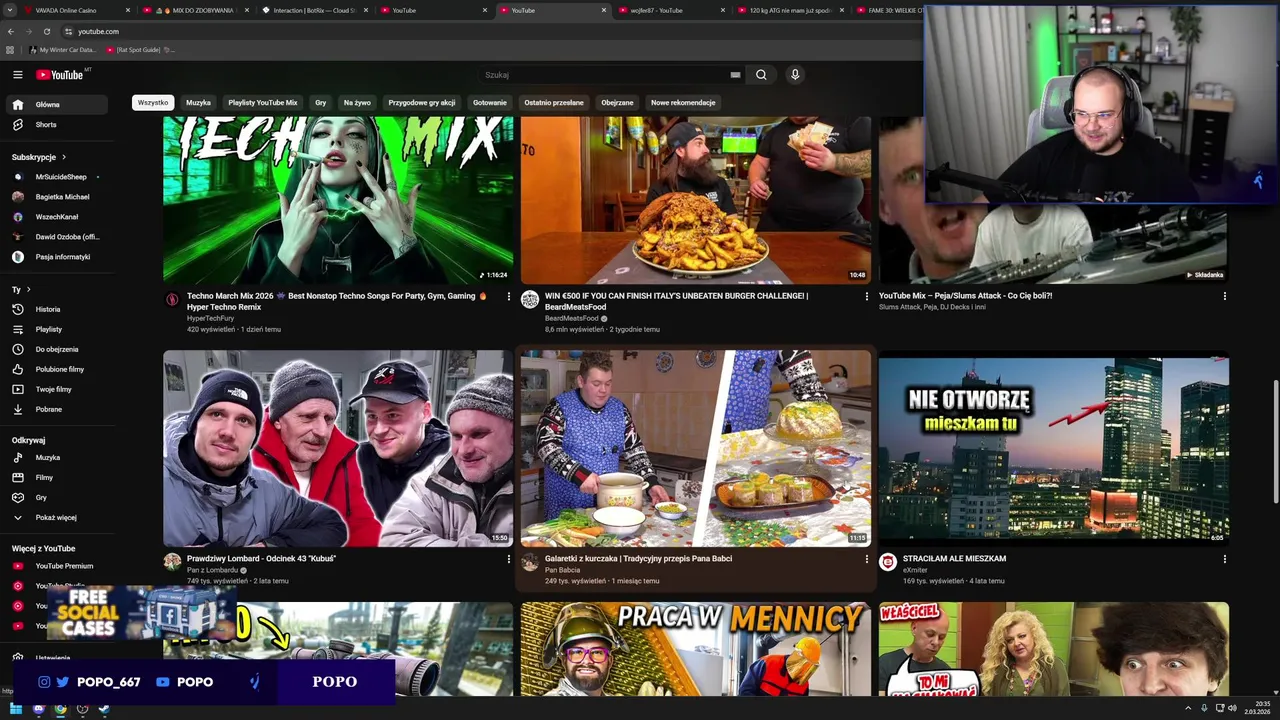Open options menu for Peja/Slums Attack mix
The image size is (1280, 720).
tap(1224, 296)
